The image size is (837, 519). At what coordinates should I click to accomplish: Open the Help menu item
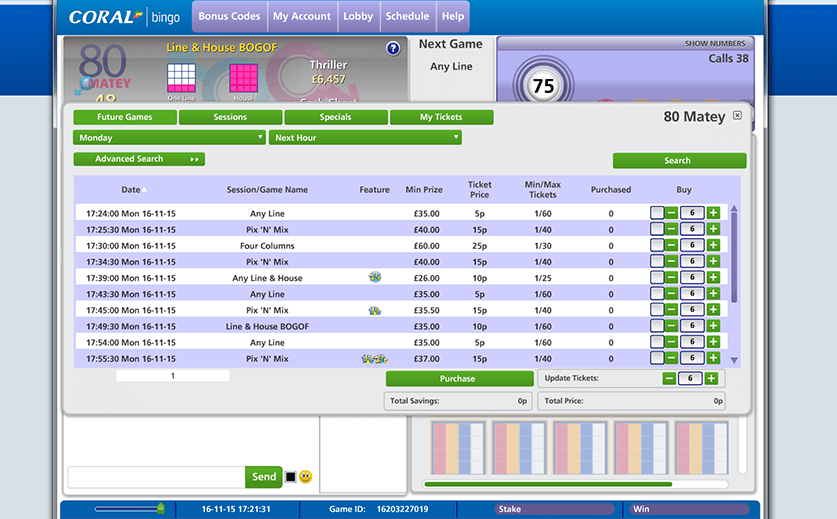(453, 17)
